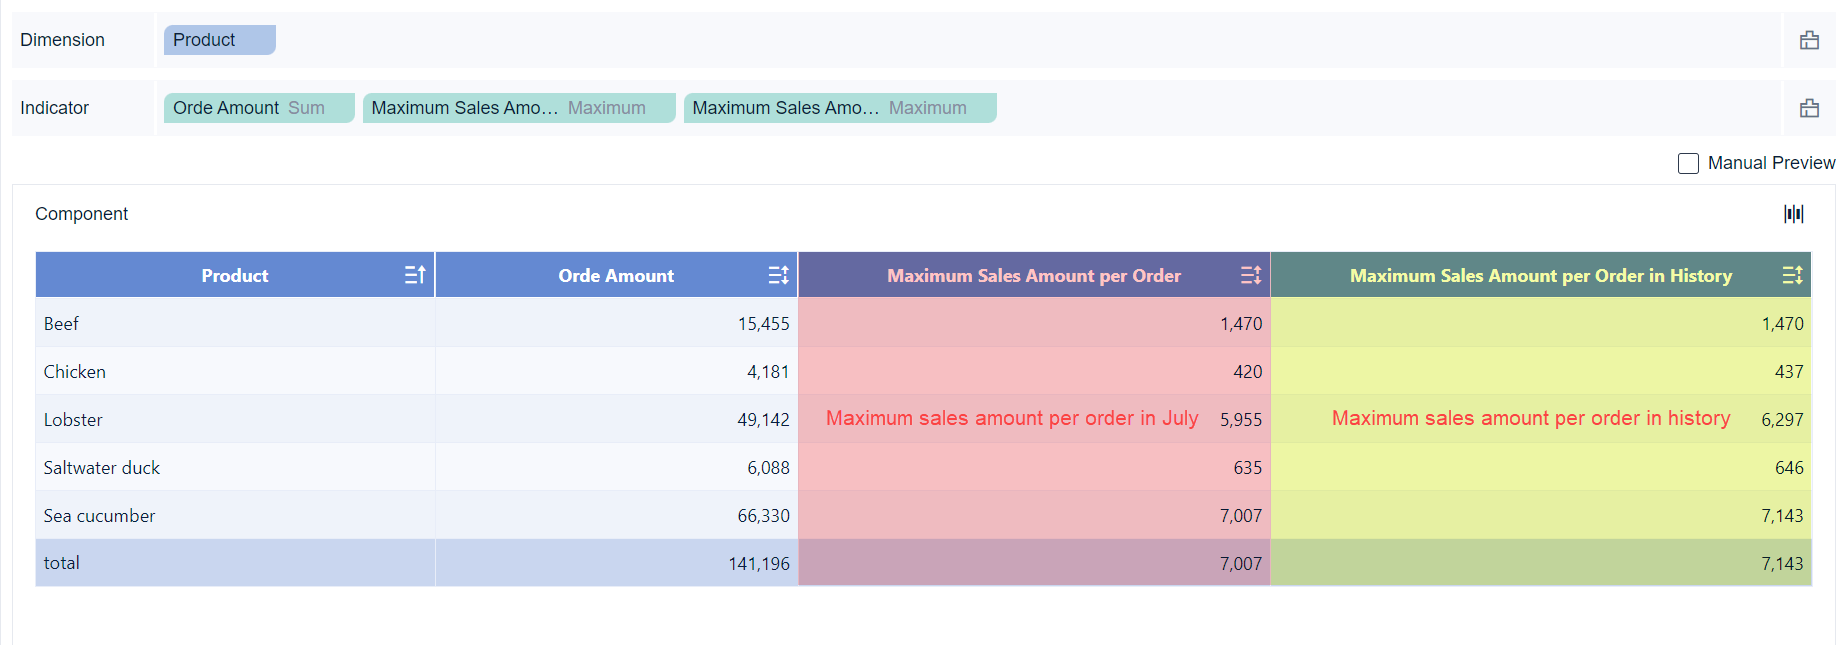Click the Chicken product cell
This screenshot has width=1846, height=645.
point(75,372)
